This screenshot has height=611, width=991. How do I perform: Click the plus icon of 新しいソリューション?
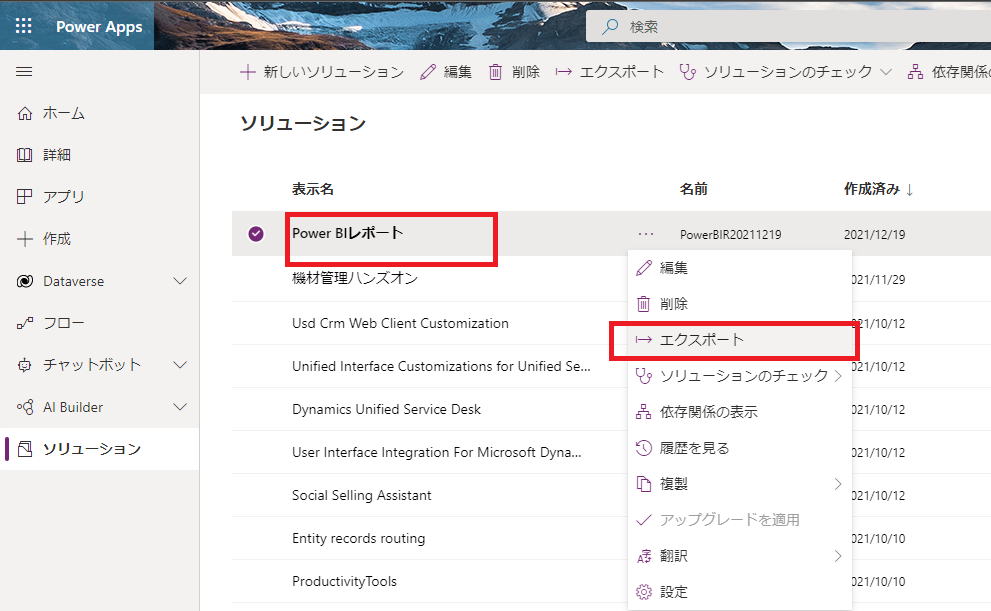pos(248,72)
